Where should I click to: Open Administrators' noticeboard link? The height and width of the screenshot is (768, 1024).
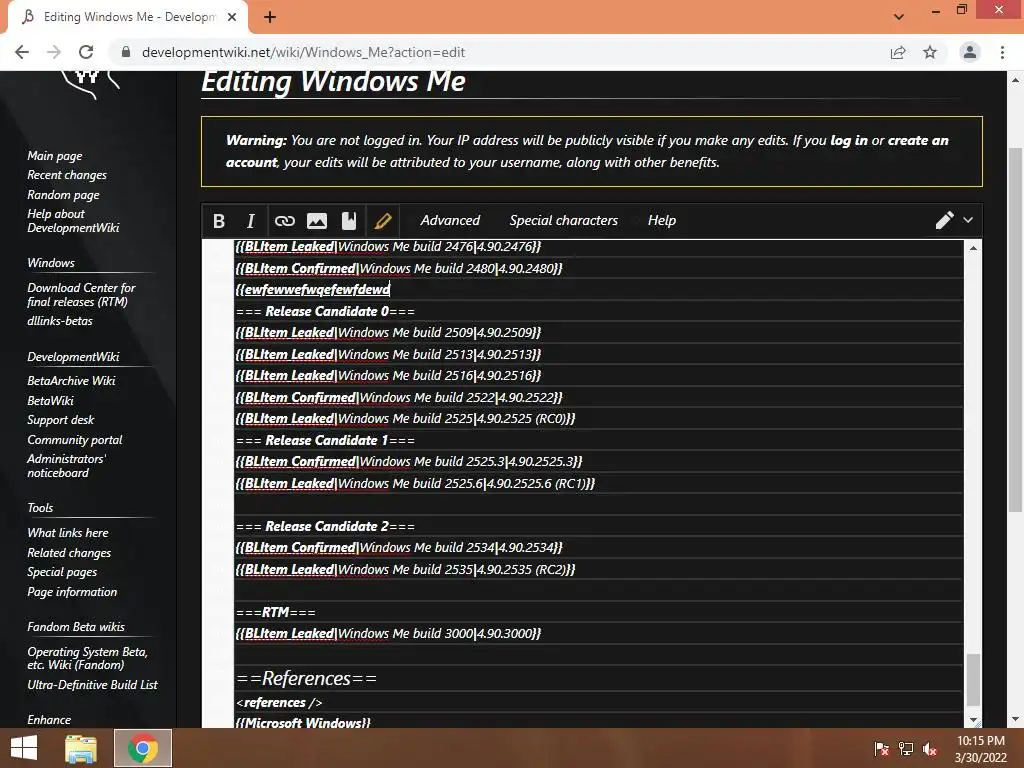tap(66, 466)
